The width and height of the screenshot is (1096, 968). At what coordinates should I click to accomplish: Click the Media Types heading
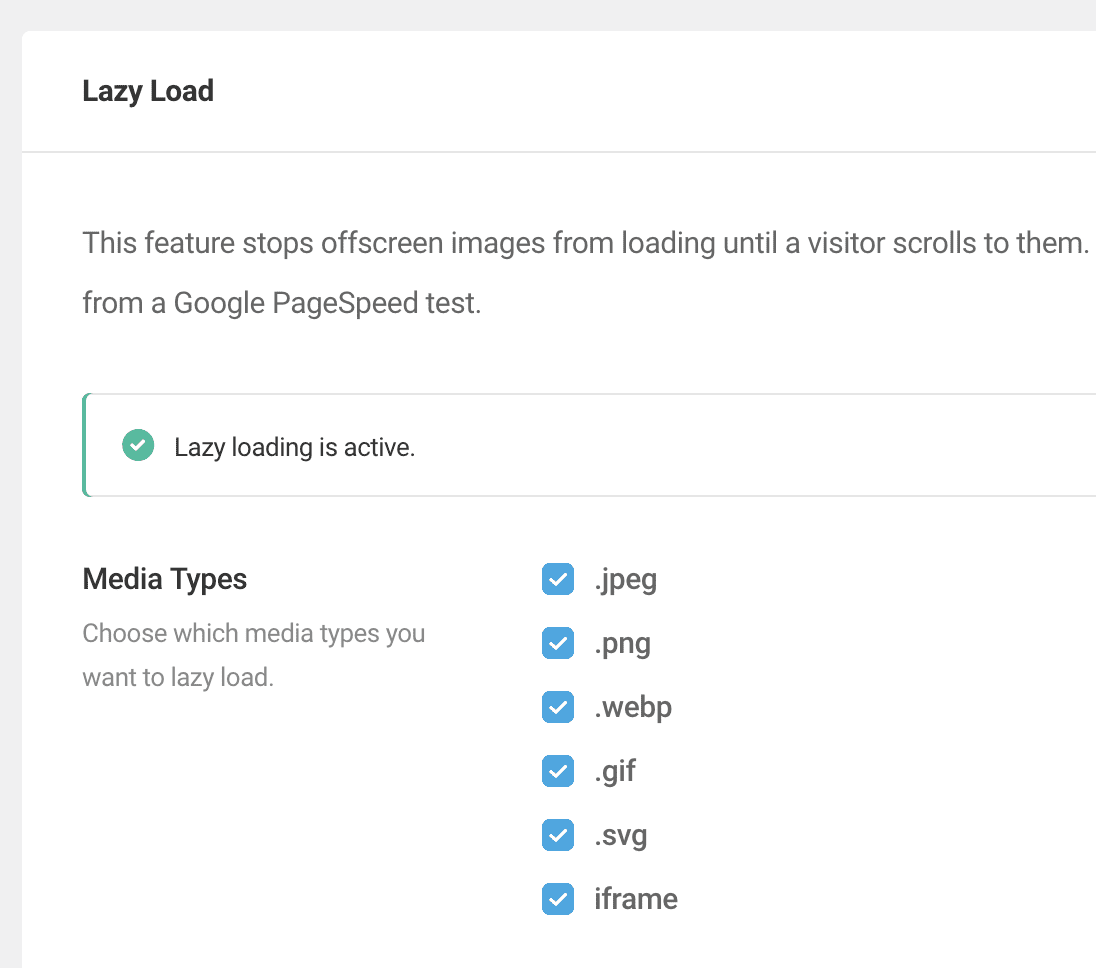165,579
